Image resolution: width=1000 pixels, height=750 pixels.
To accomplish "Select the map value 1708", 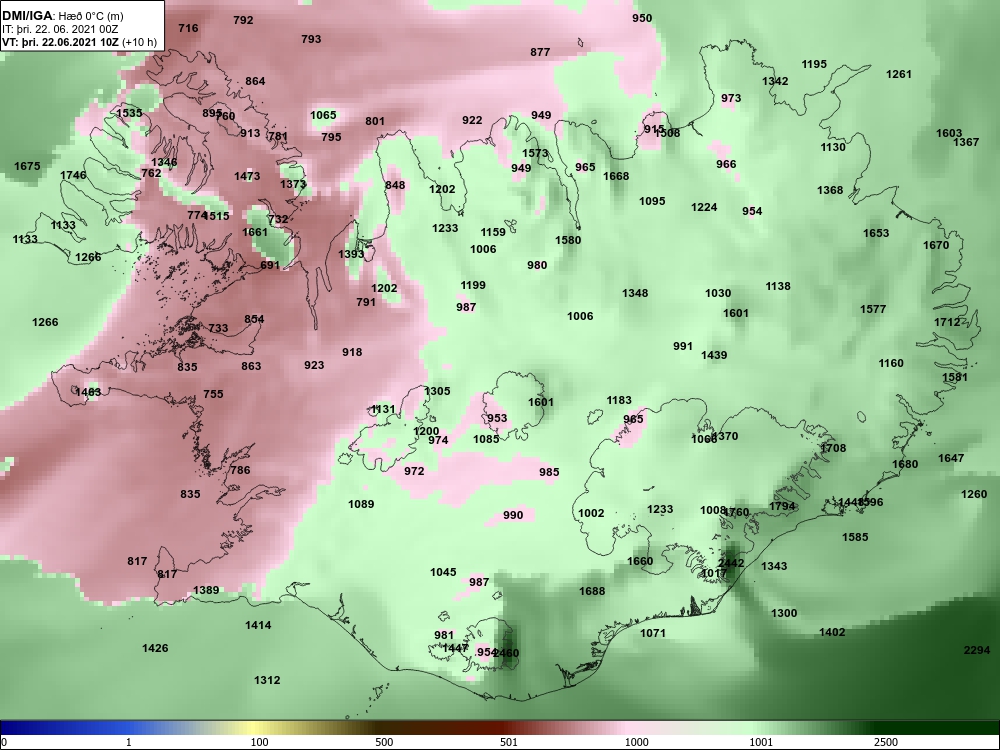I will 833,448.
